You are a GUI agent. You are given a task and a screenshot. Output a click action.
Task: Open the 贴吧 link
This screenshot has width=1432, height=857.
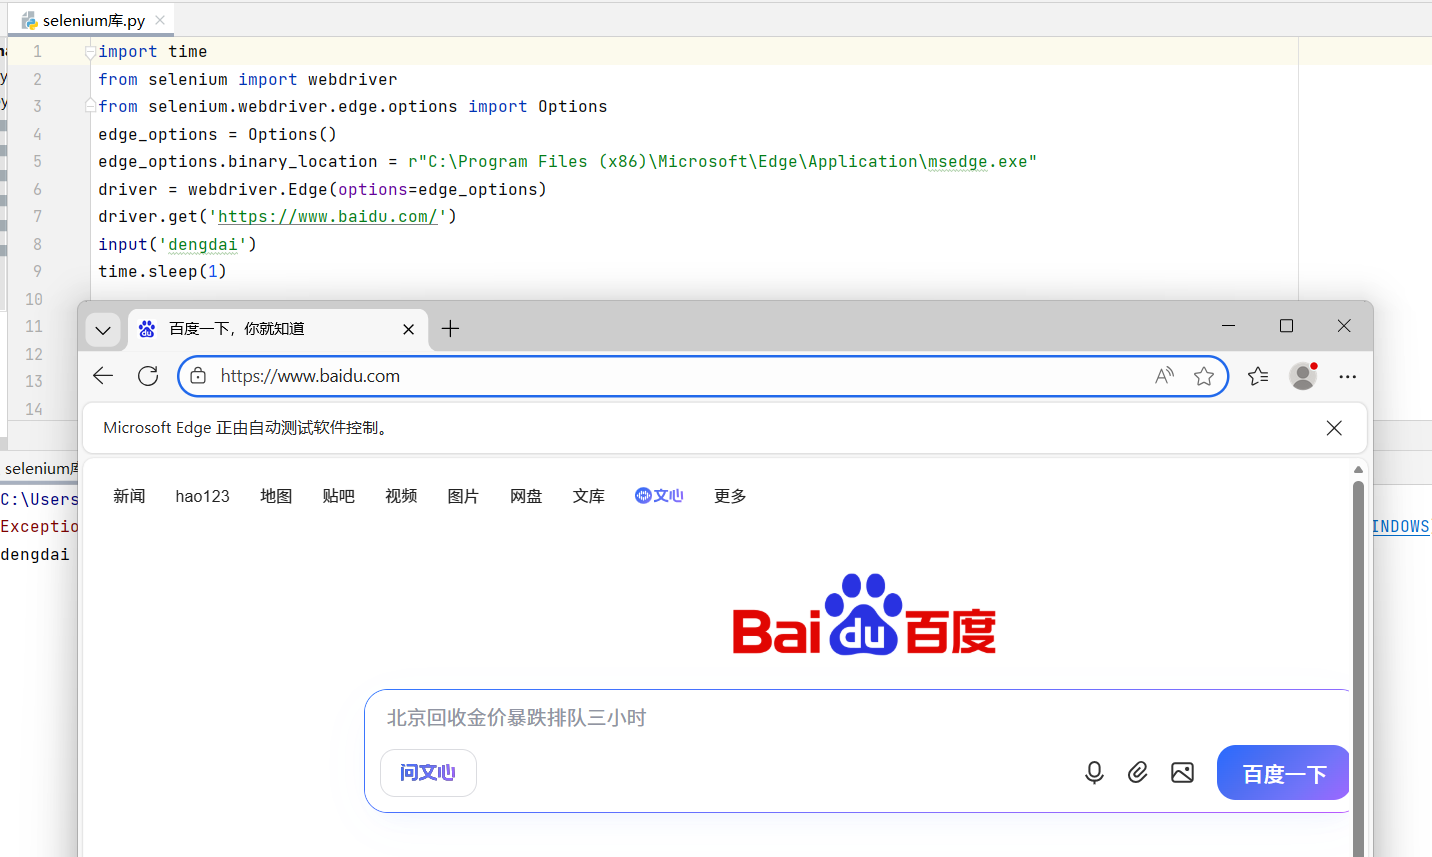click(339, 496)
